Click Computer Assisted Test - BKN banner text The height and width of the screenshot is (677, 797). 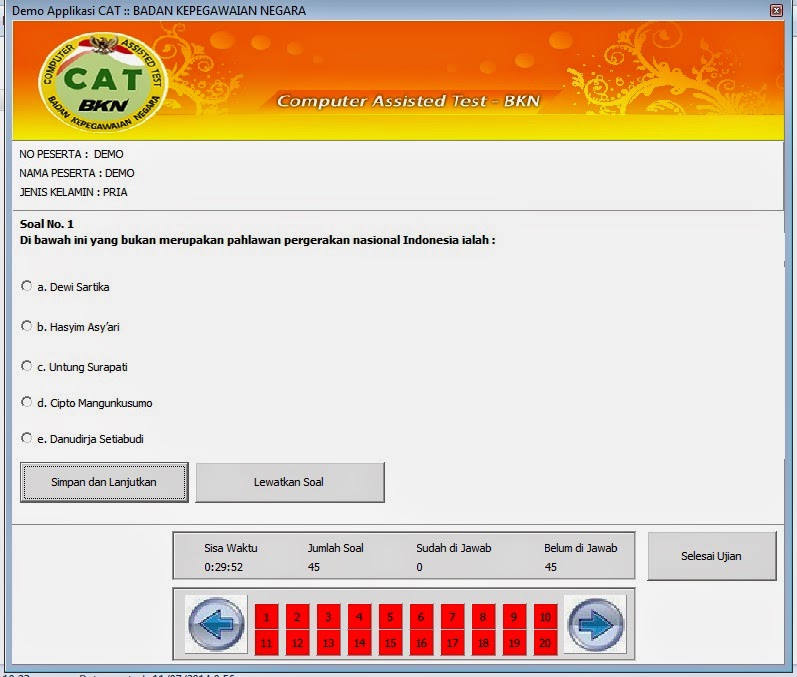click(408, 101)
